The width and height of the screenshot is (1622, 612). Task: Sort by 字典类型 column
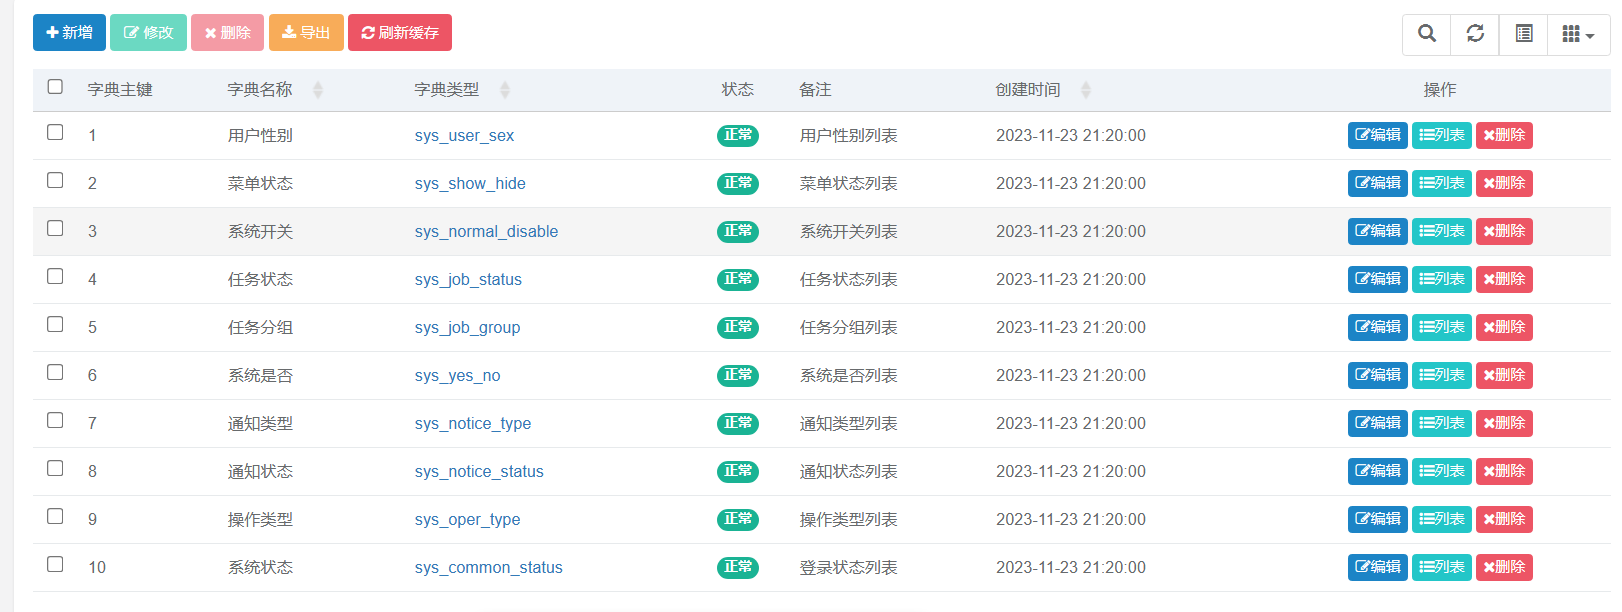click(505, 90)
